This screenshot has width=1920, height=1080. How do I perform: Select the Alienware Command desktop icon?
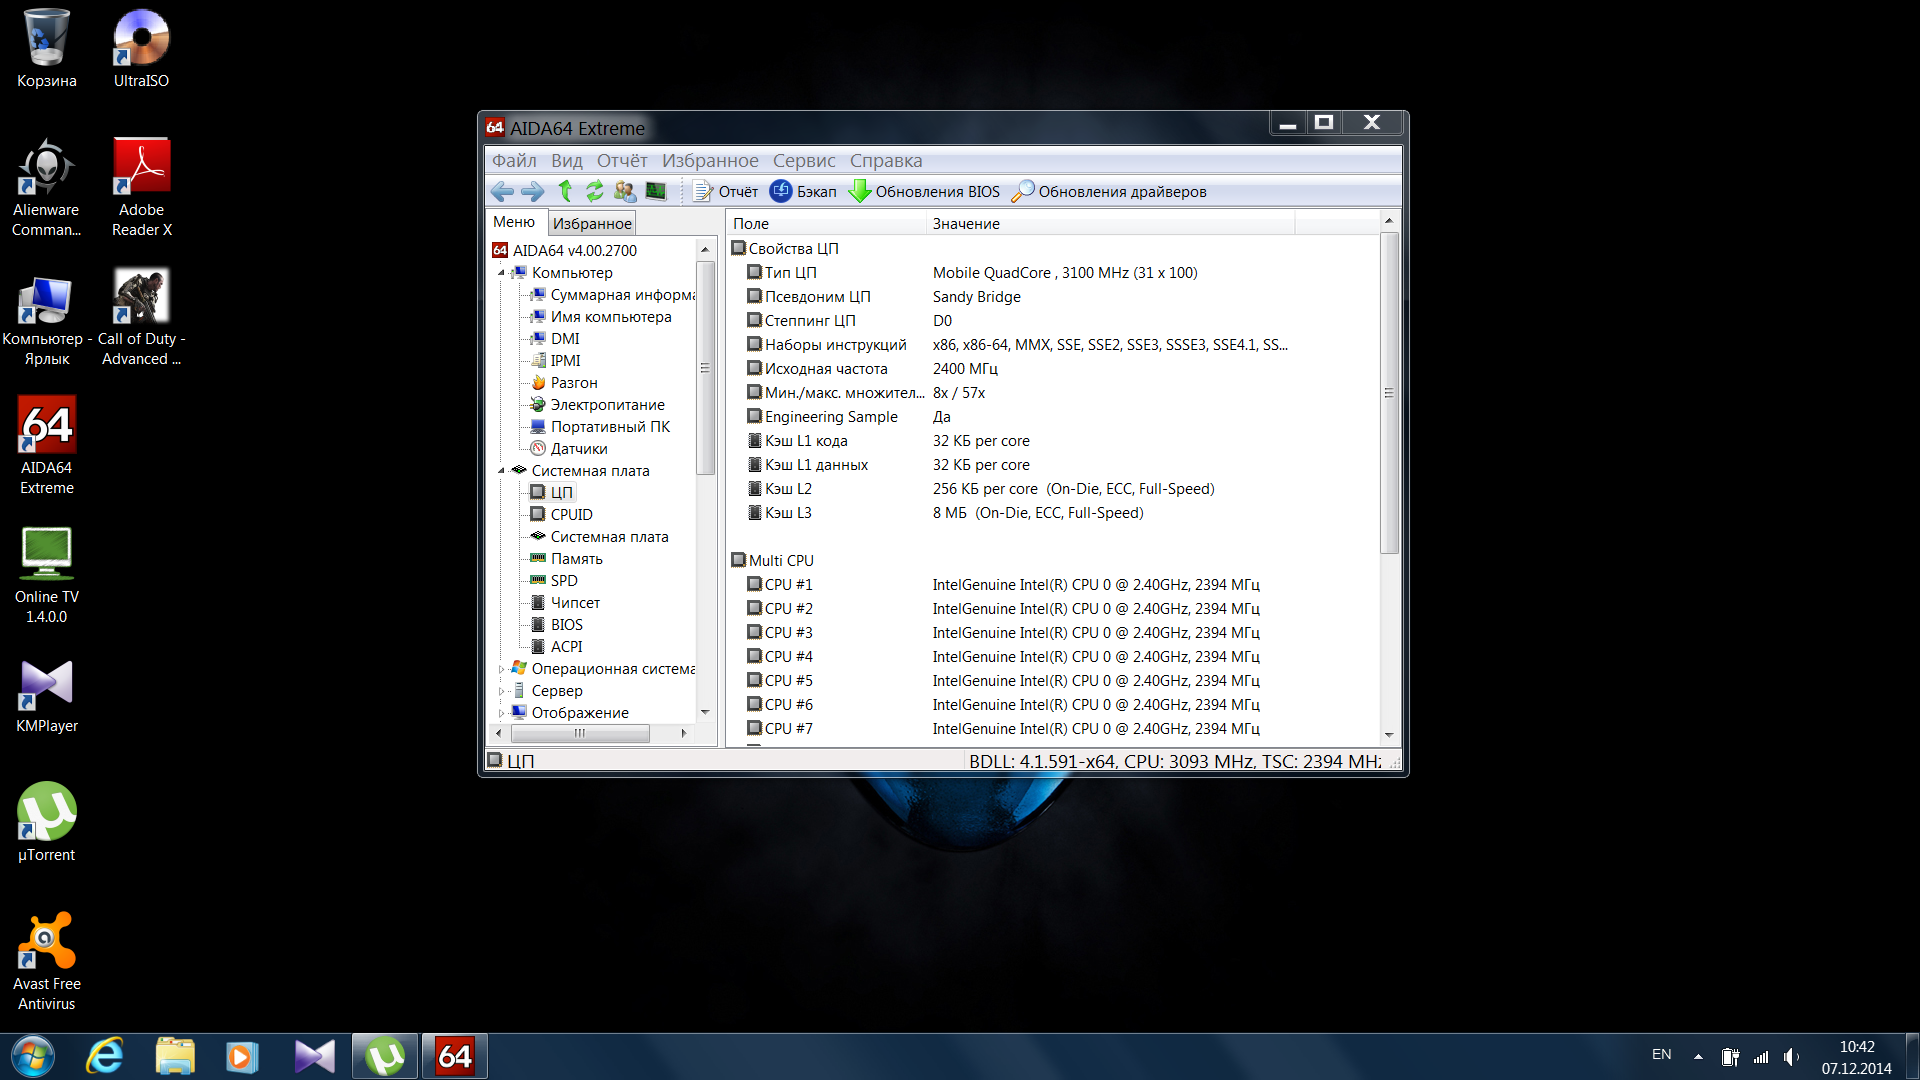(46, 187)
